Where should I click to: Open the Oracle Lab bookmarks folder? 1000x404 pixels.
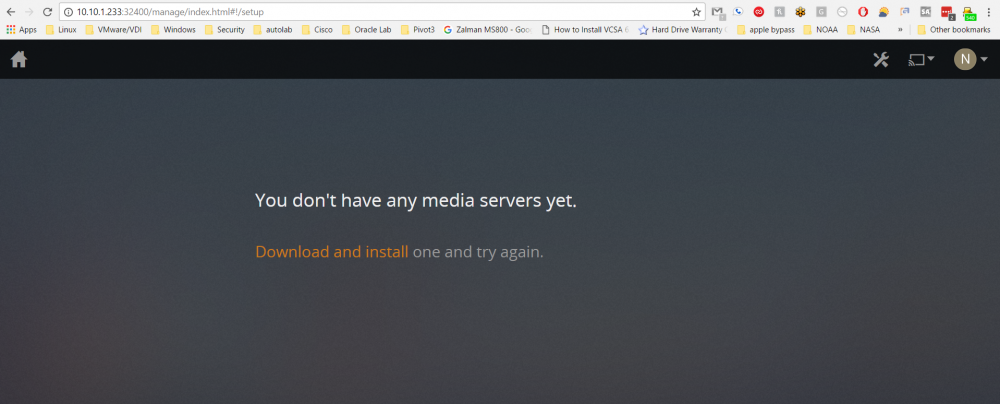coord(367,29)
